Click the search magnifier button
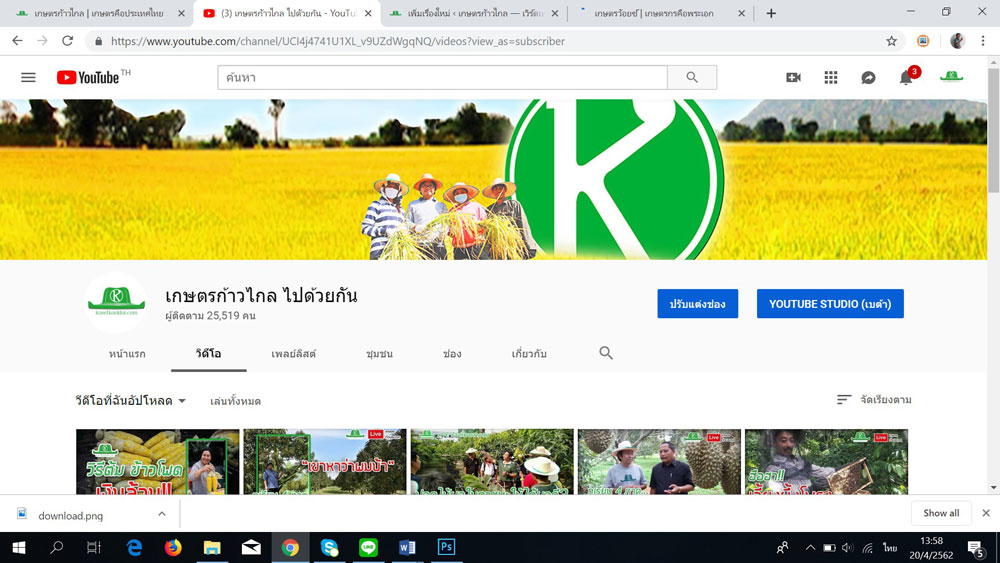The image size is (1000, 563). tap(692, 77)
